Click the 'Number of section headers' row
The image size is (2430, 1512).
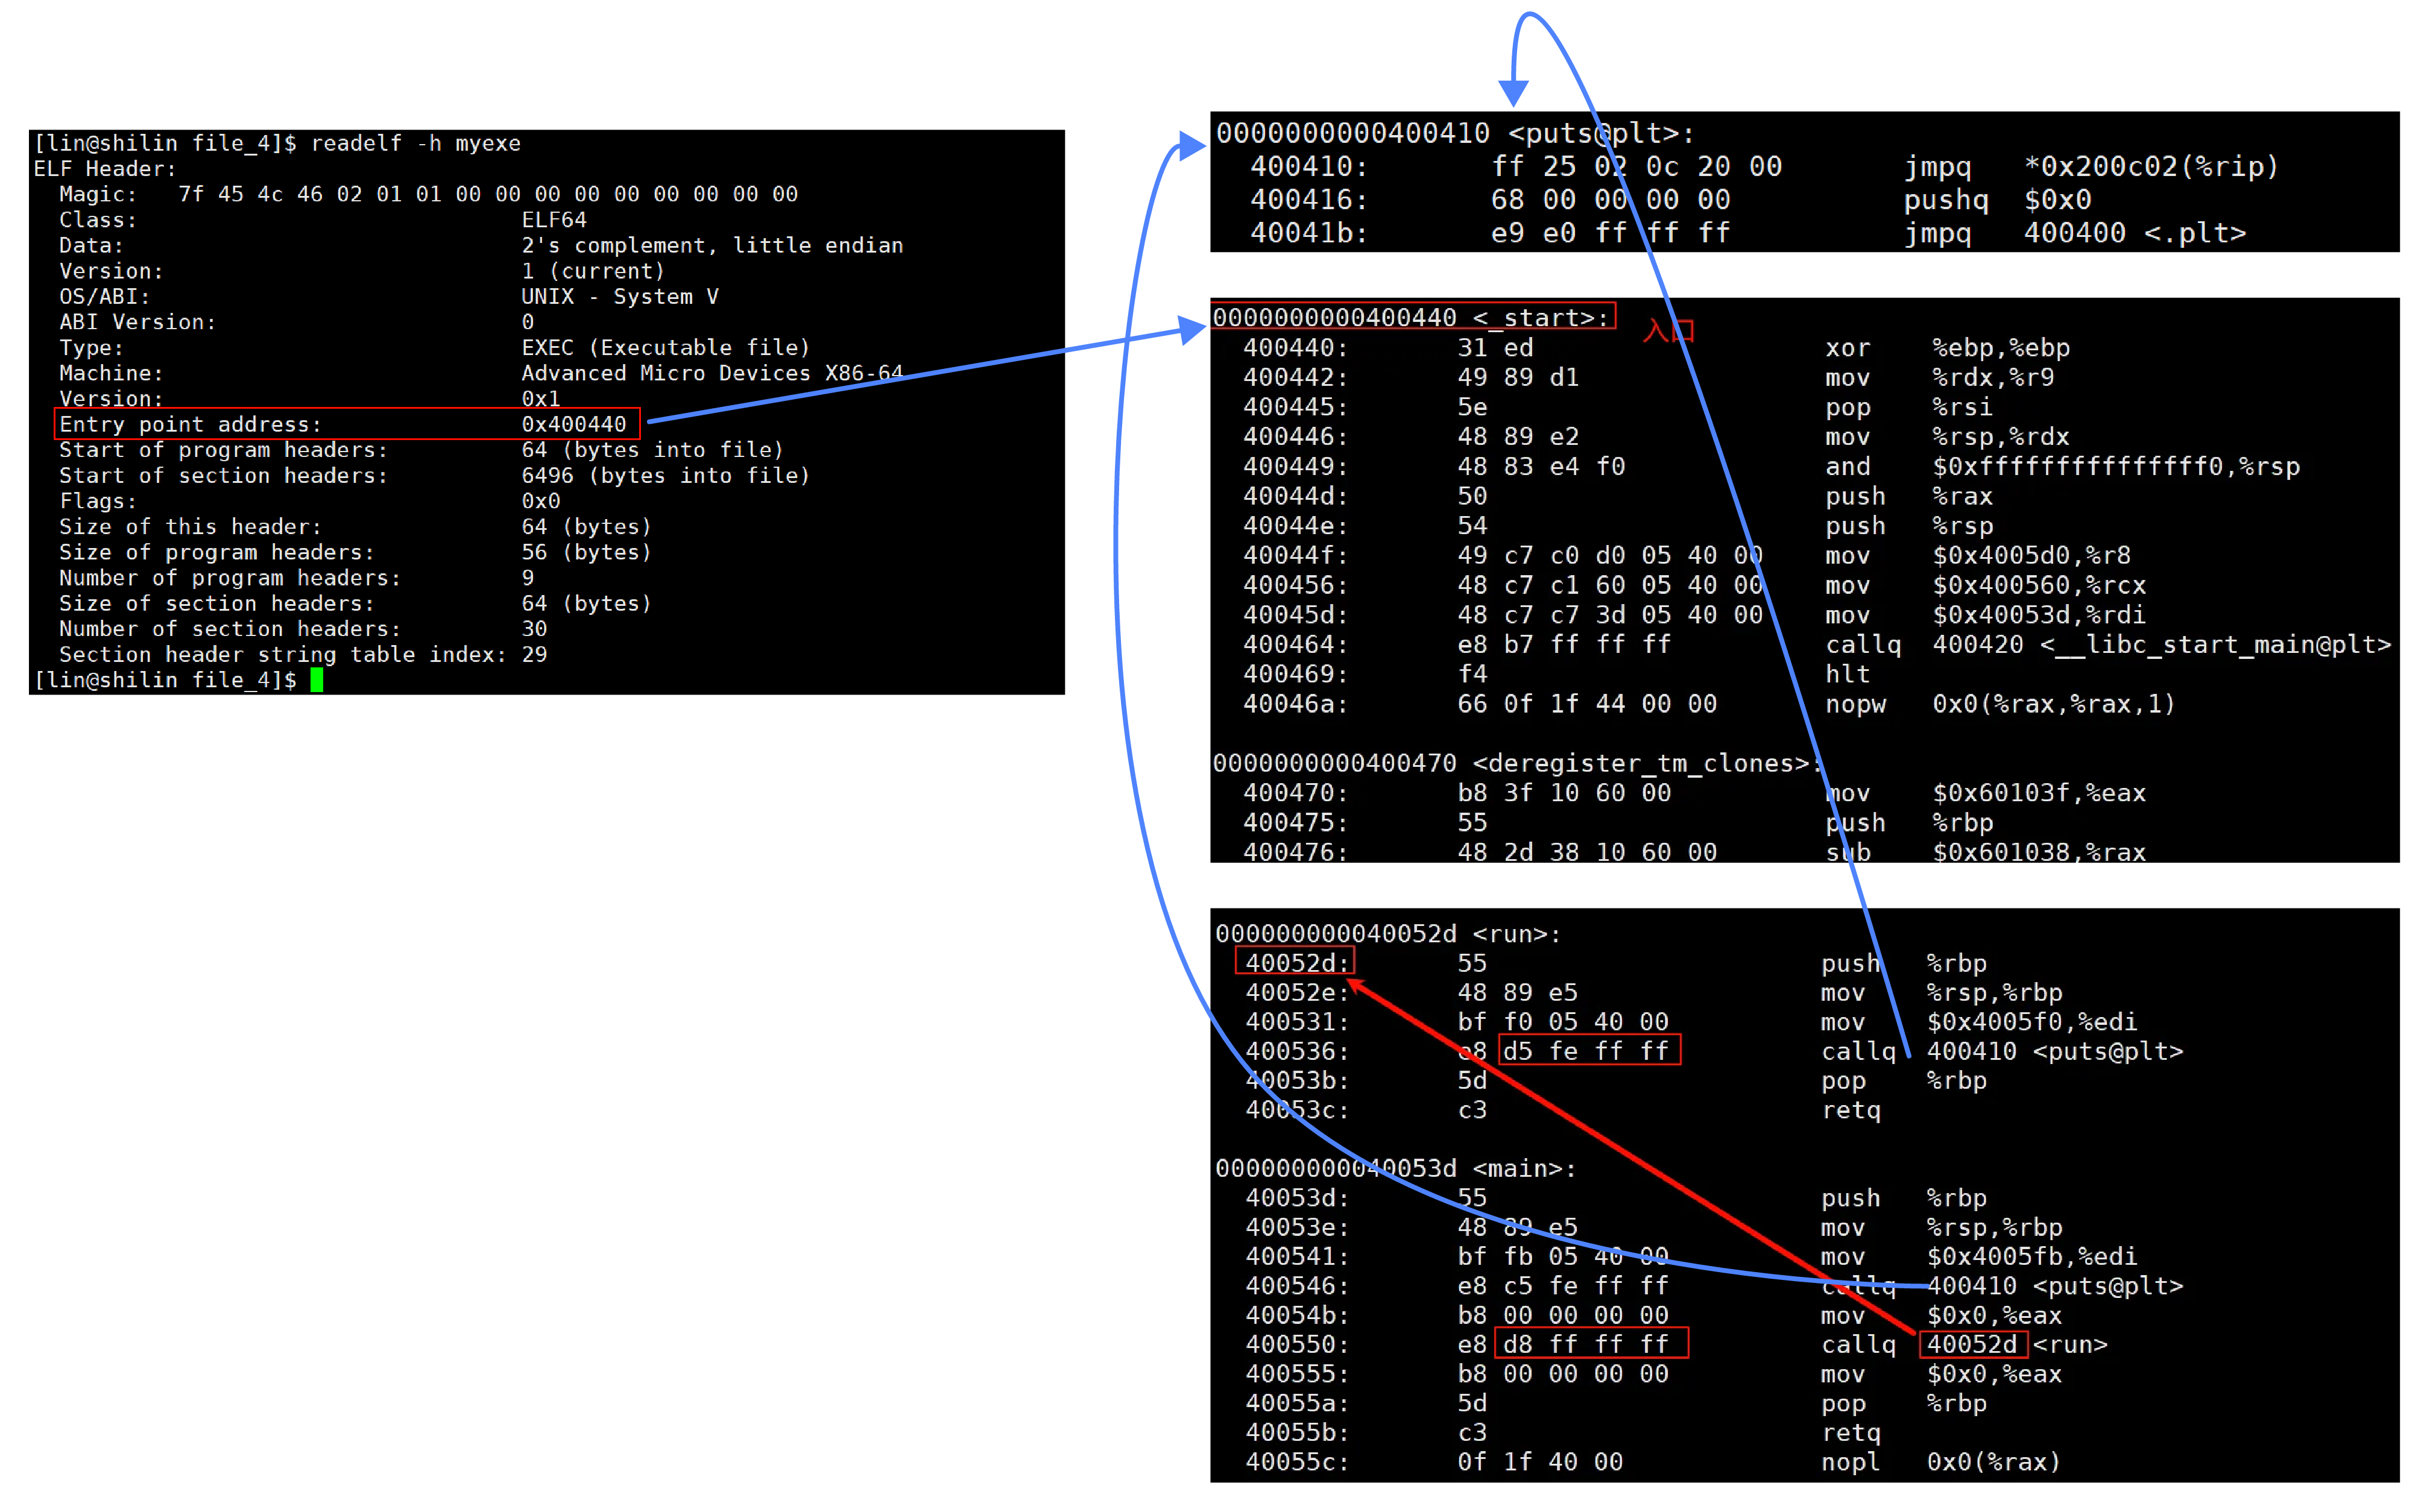(x=302, y=629)
